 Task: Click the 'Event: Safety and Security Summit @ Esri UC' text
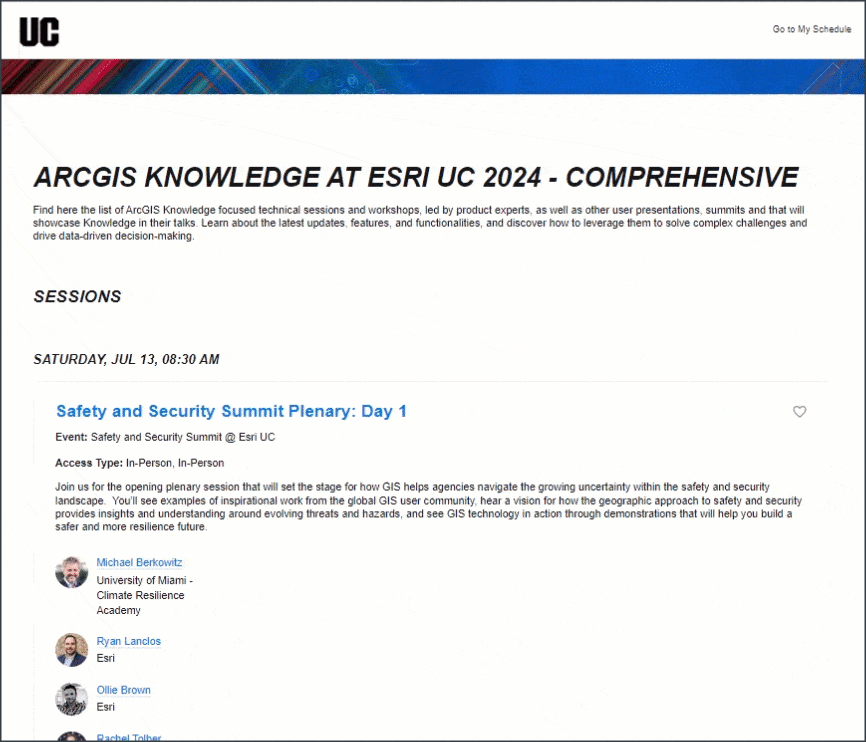tap(165, 437)
